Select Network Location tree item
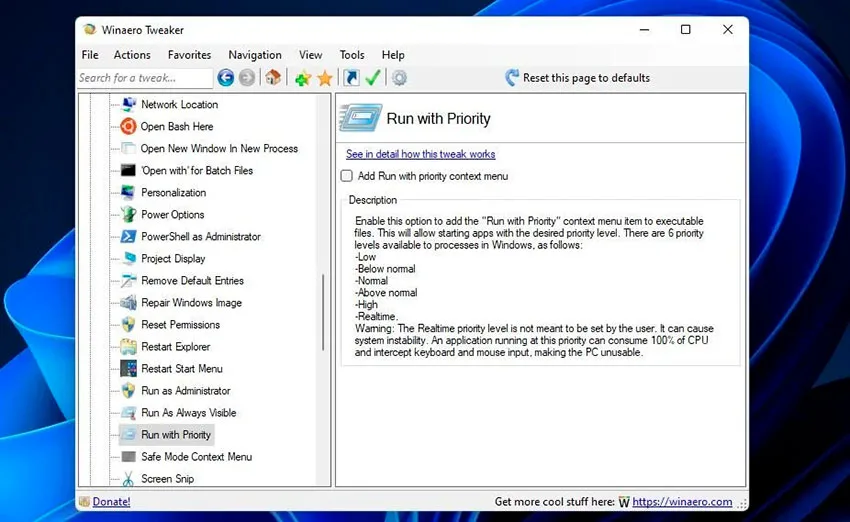 (x=179, y=104)
